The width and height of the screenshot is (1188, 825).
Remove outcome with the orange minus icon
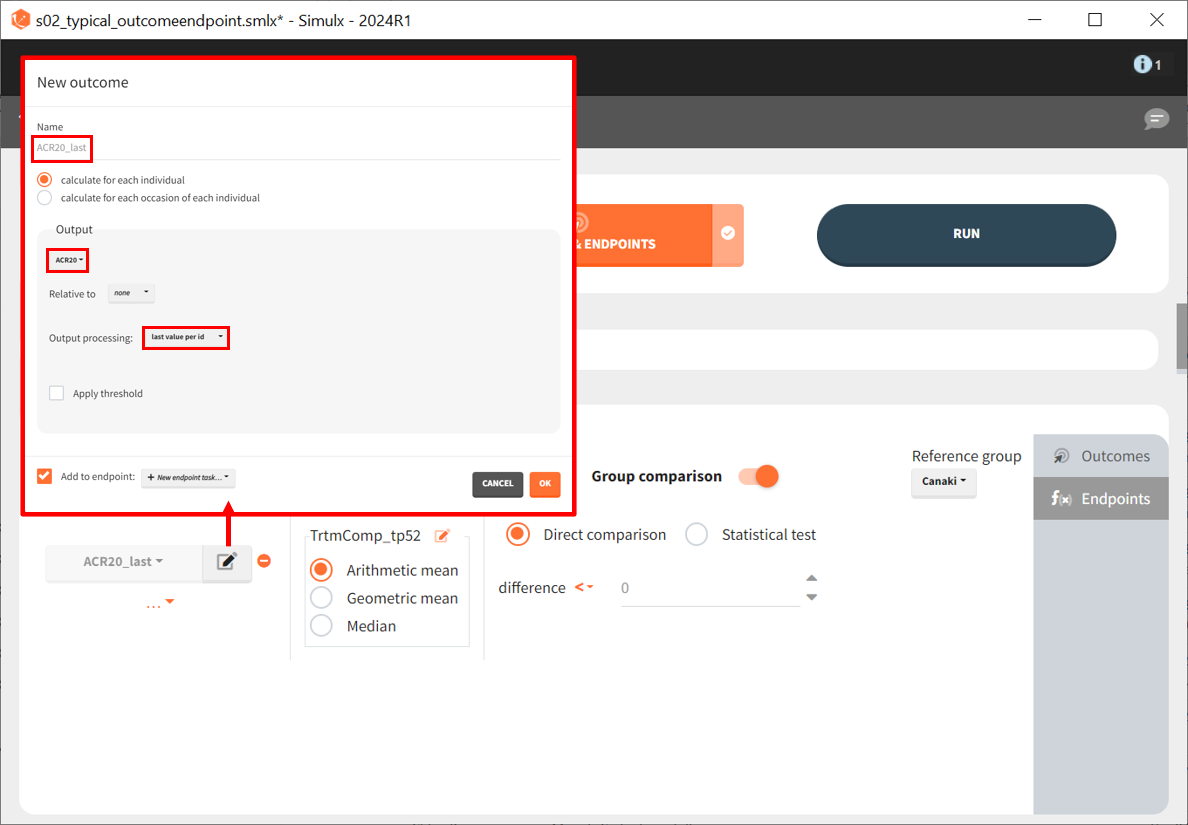pyautogui.click(x=264, y=561)
